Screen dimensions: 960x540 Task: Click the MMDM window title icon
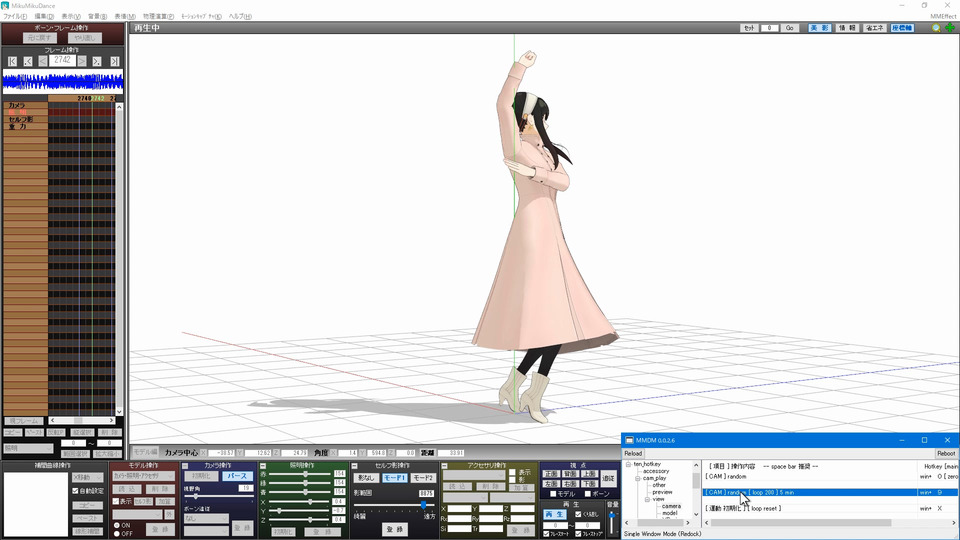[x=629, y=440]
